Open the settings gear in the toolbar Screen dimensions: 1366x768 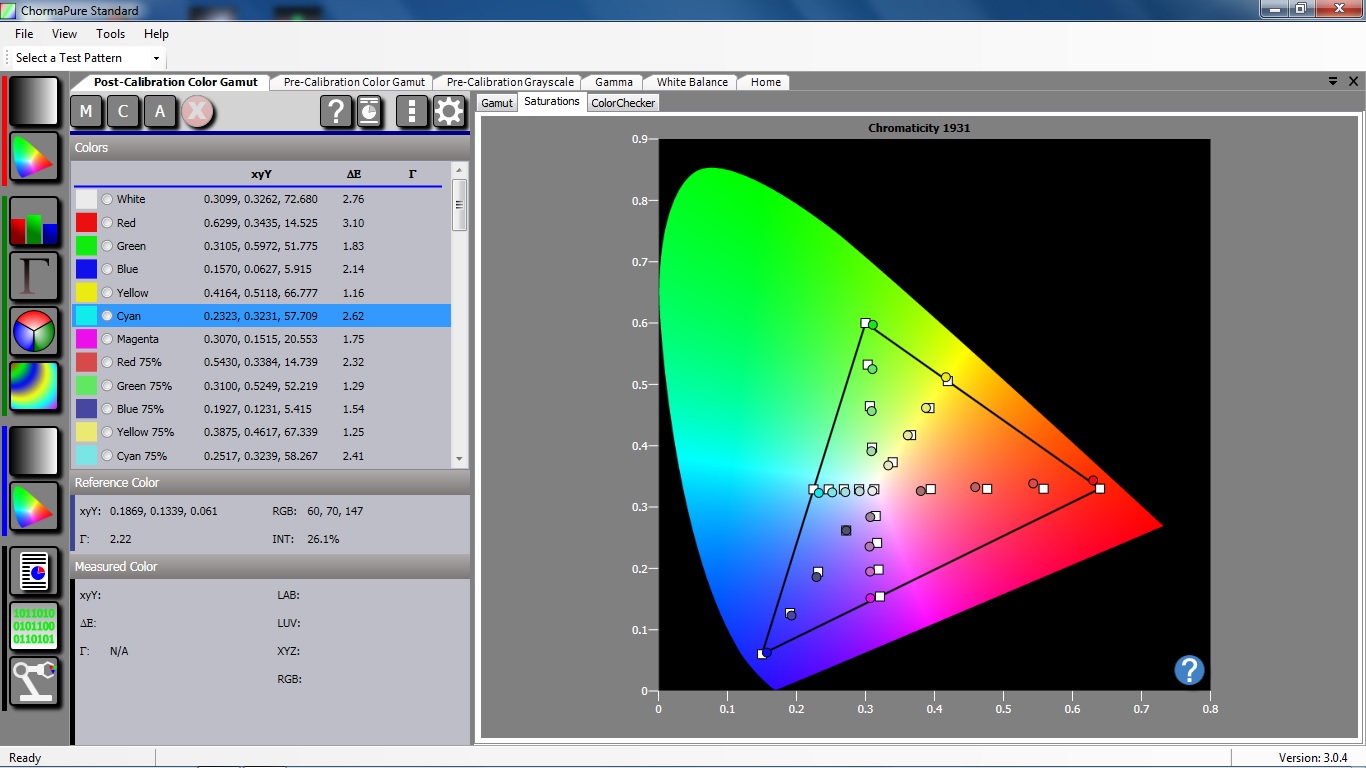[449, 112]
